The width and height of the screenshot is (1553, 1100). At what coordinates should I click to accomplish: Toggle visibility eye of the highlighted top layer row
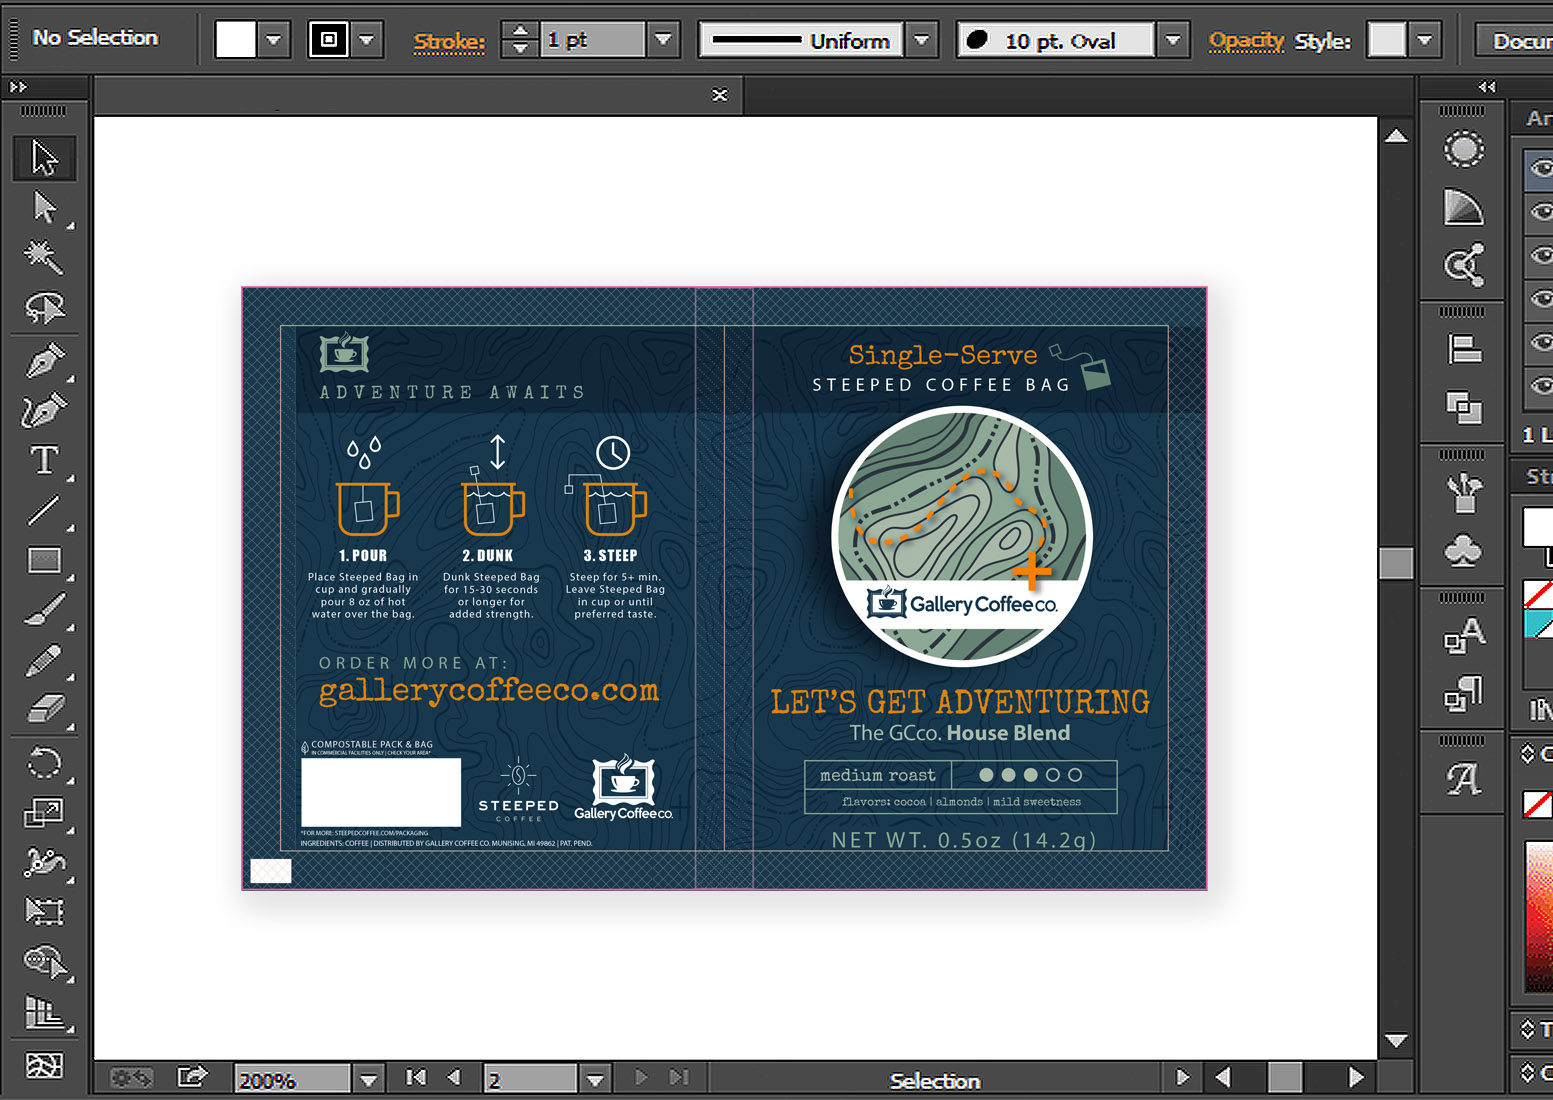[x=1541, y=169]
